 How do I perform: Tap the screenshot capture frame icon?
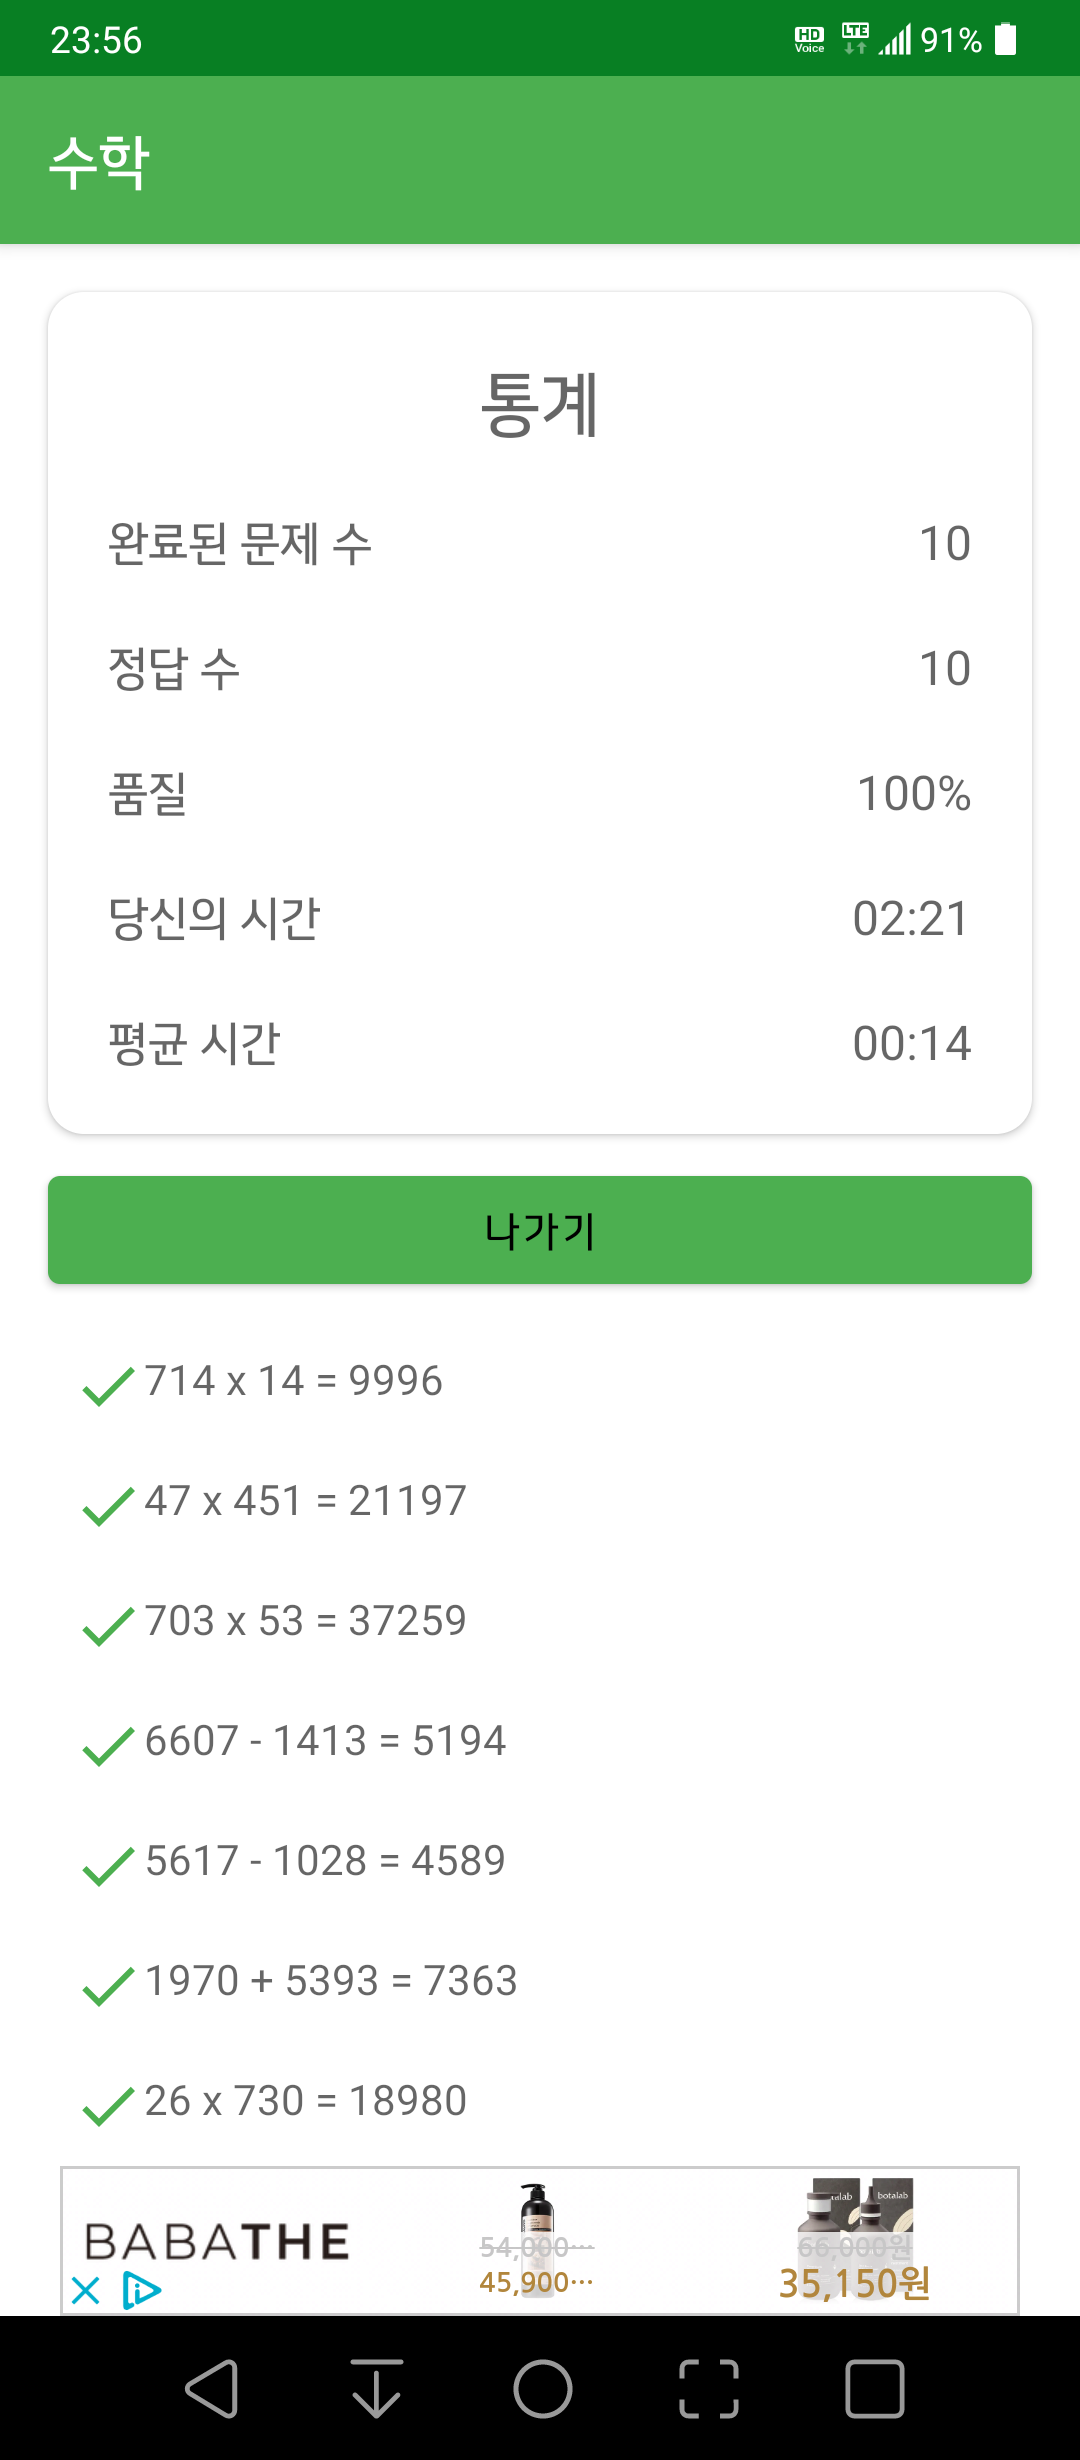[709, 2389]
